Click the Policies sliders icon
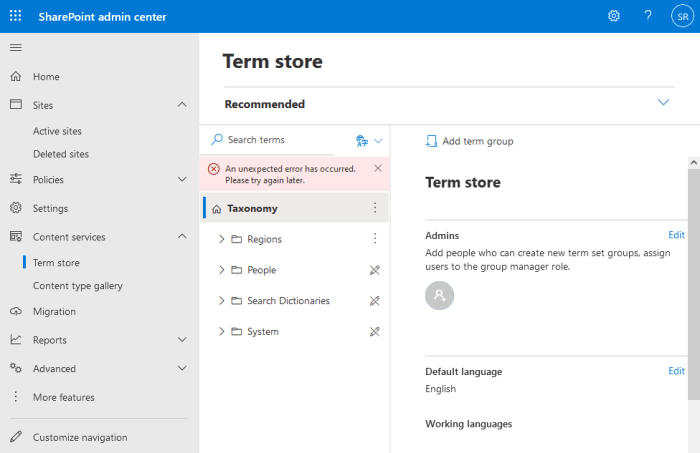 (16, 179)
